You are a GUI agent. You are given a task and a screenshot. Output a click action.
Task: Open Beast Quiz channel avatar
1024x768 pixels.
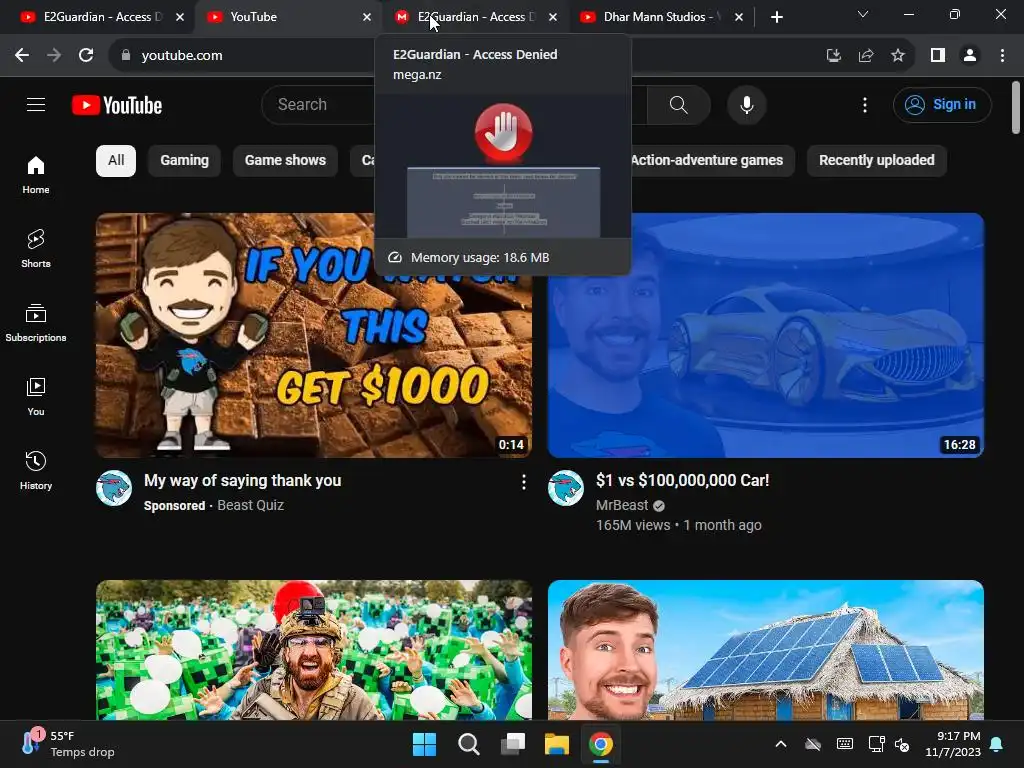pos(114,488)
